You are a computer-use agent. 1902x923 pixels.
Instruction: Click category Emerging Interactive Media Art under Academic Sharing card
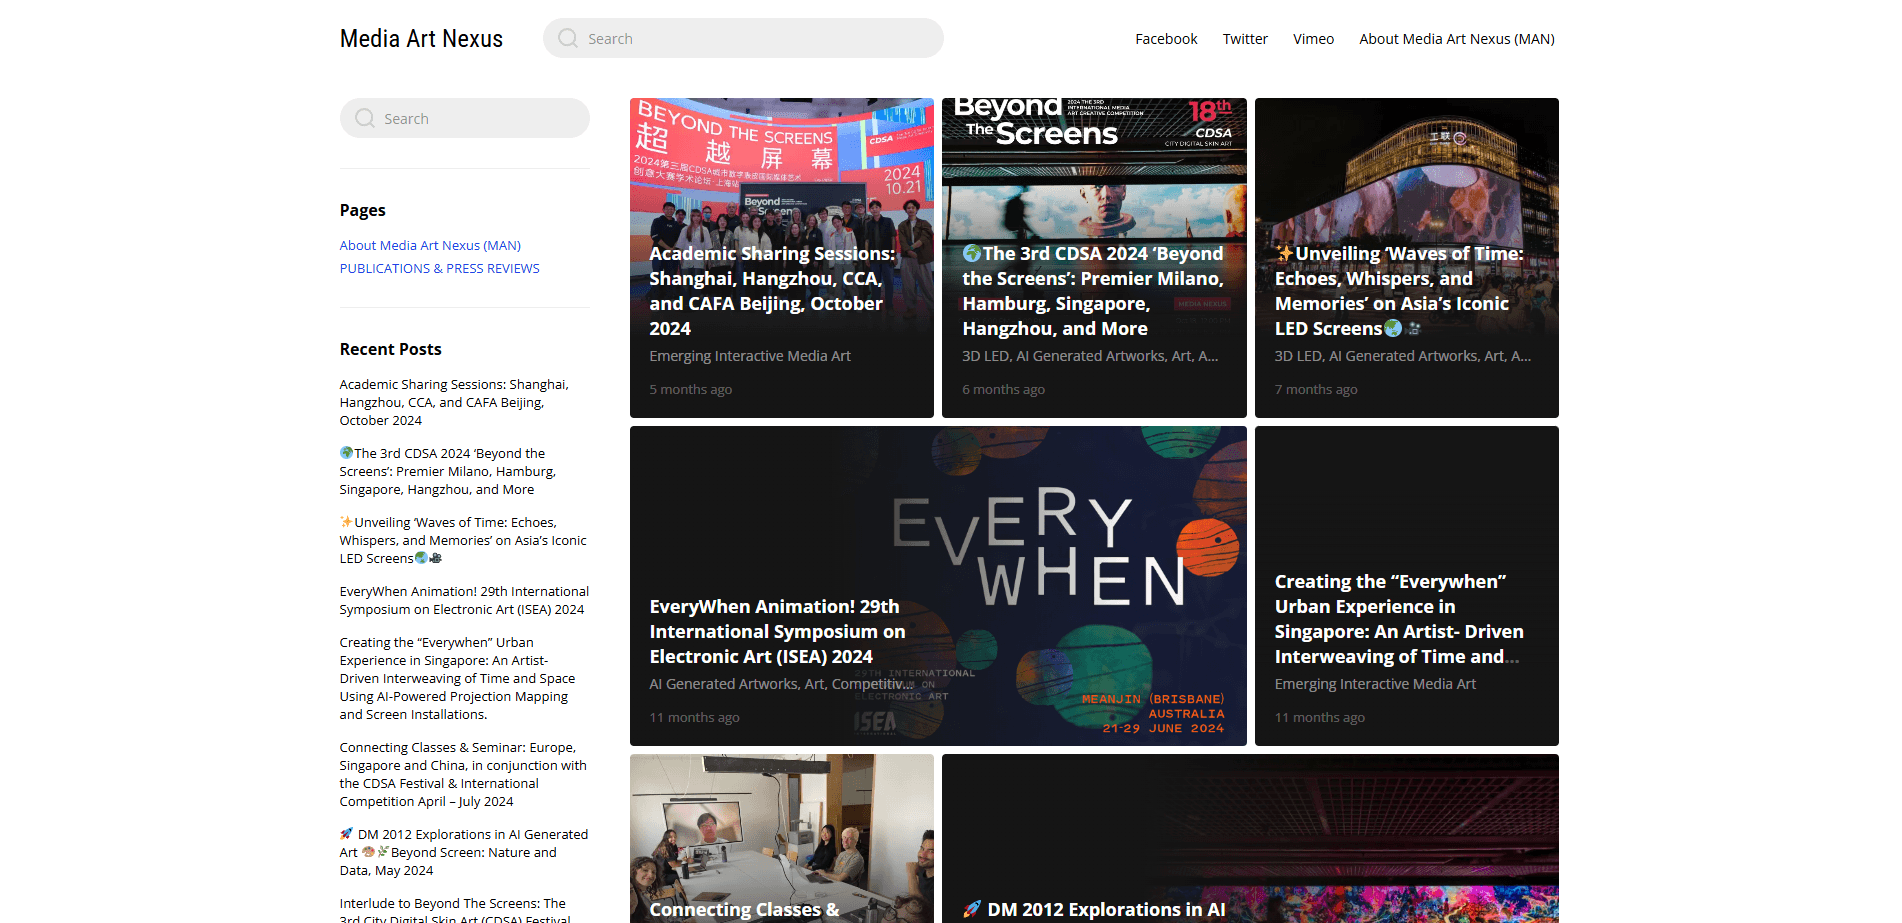click(750, 356)
